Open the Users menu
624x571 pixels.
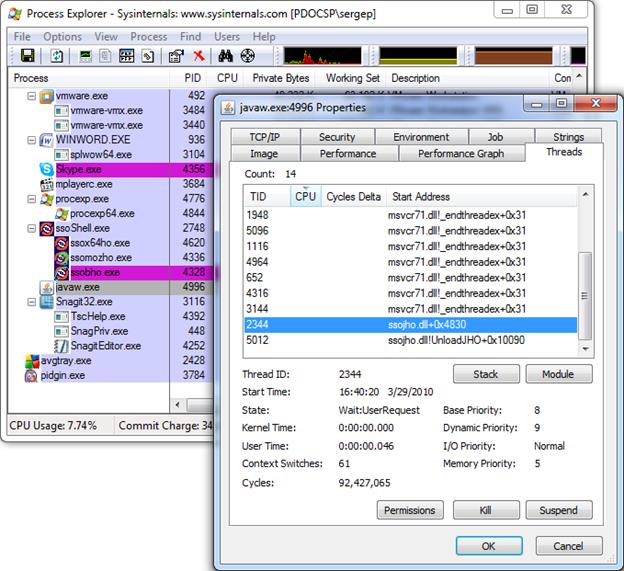pyautogui.click(x=227, y=37)
